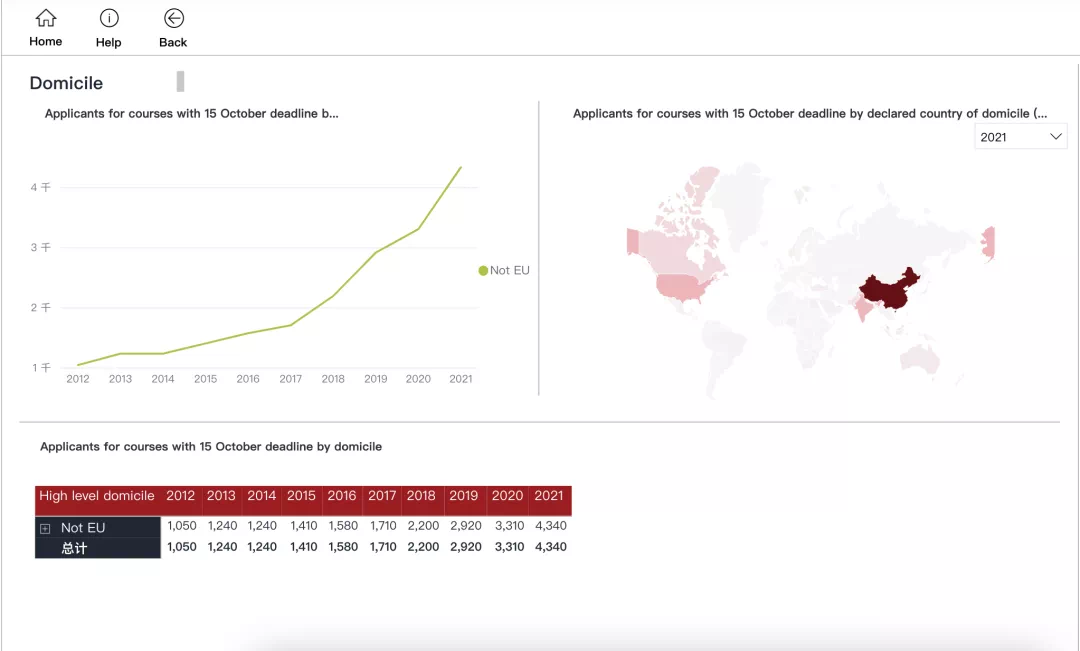
Task: Expand the Not EU row plus icon
Action: pyautogui.click(x=45, y=528)
